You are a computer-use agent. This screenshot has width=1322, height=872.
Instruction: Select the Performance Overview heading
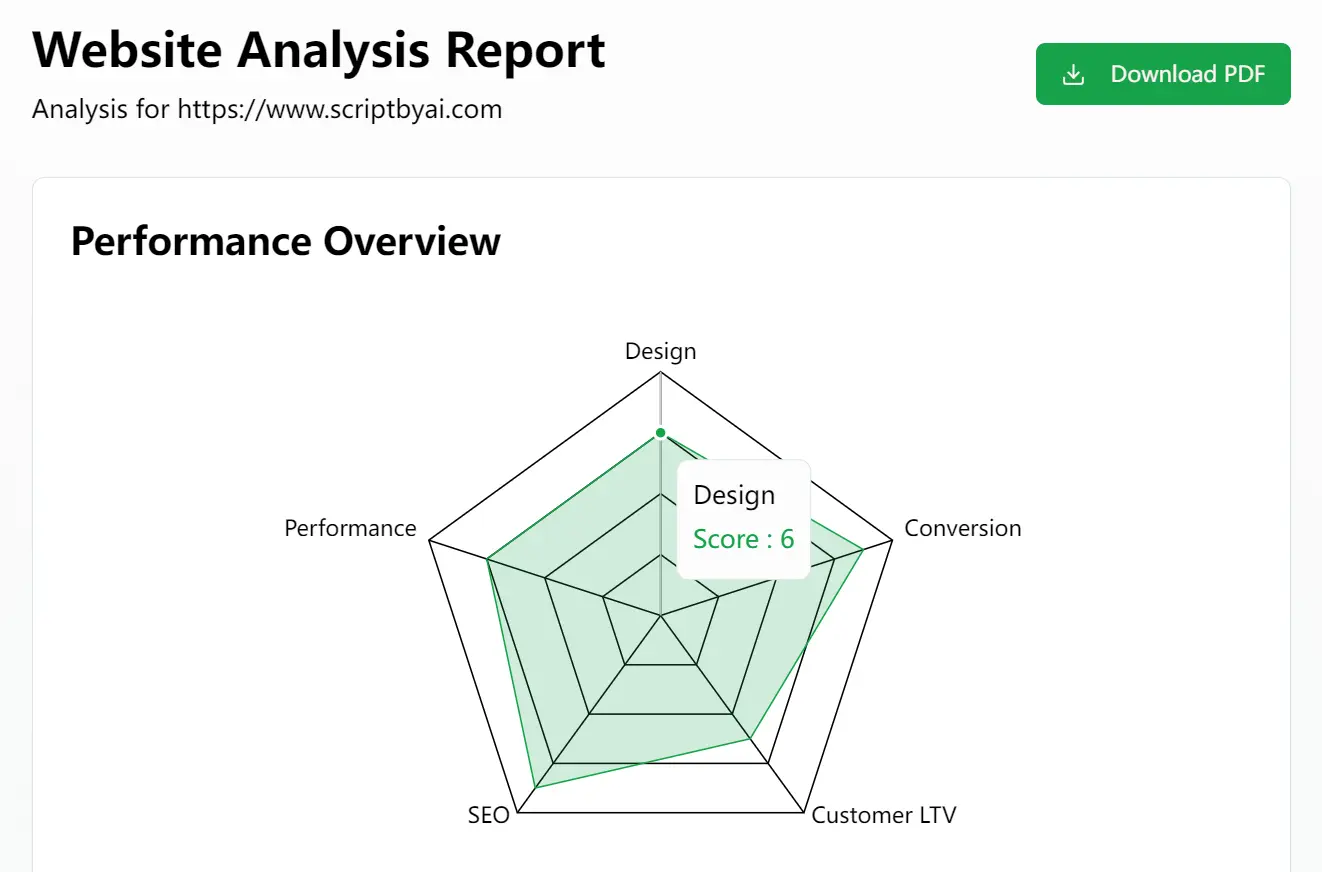[285, 241]
